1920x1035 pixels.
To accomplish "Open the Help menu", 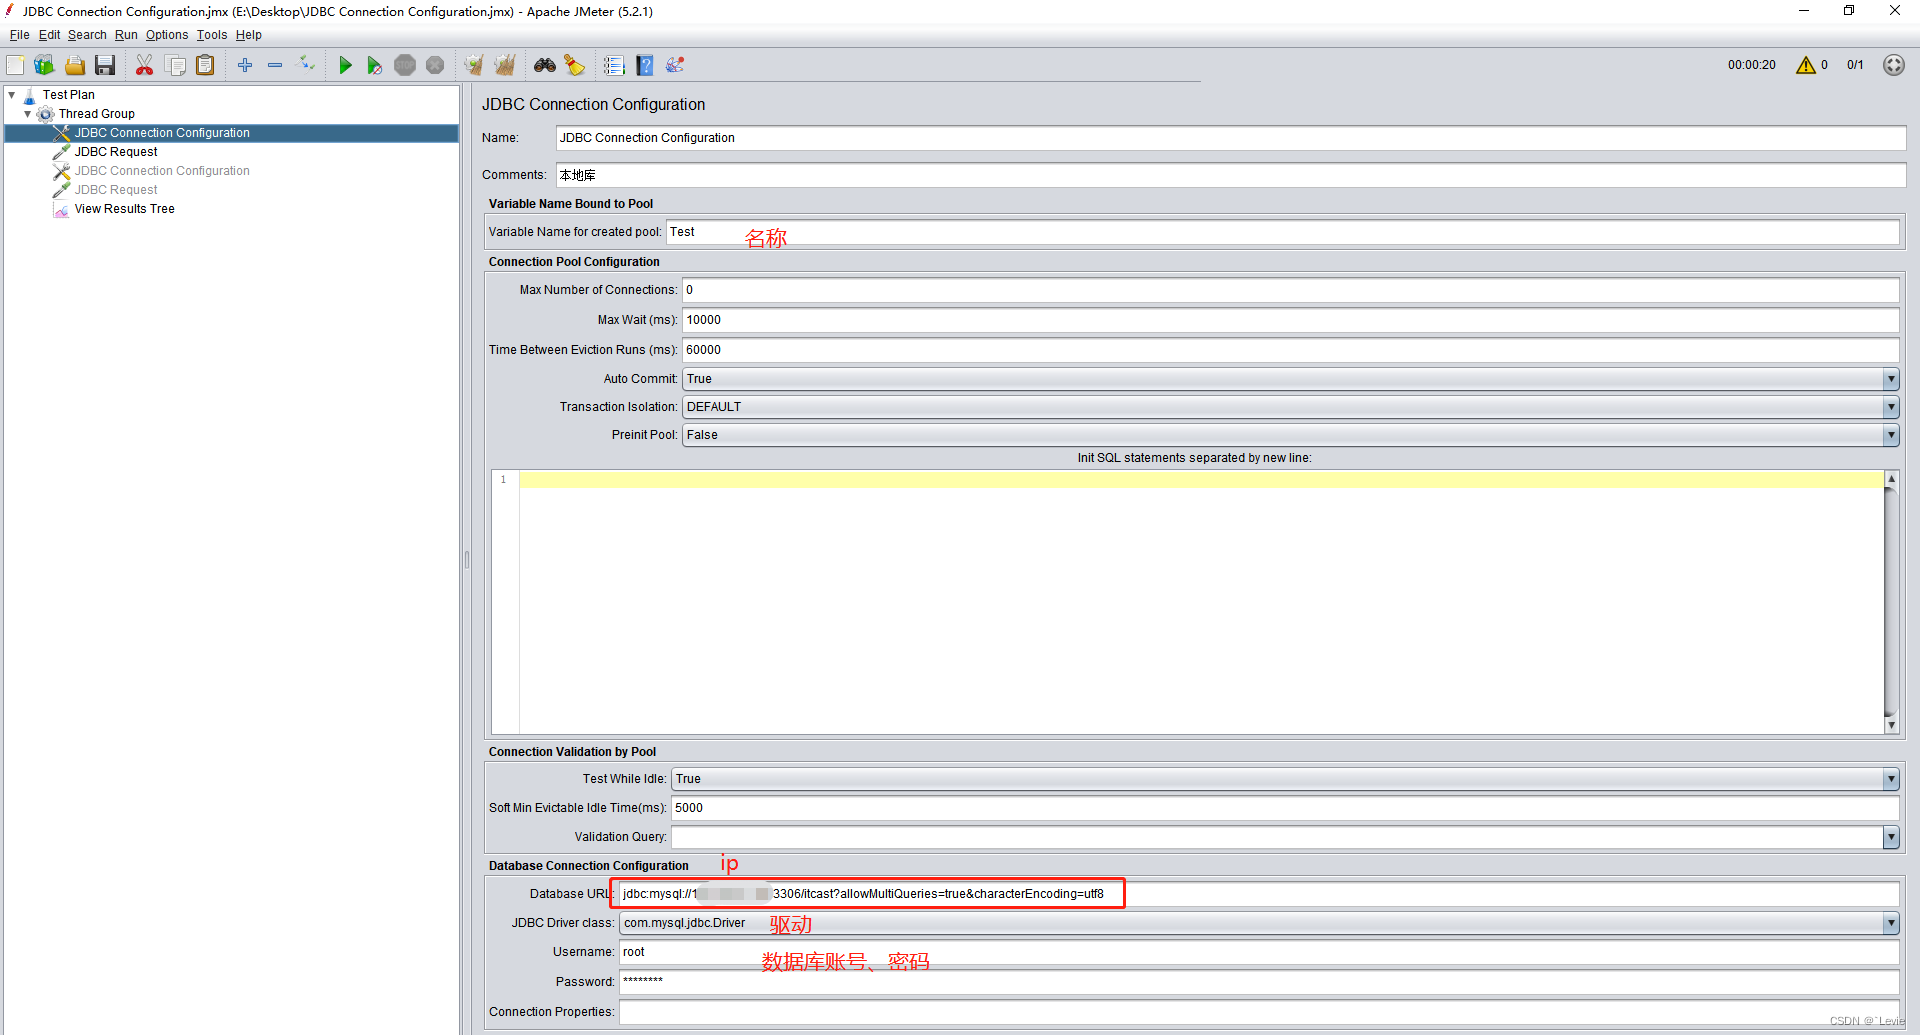I will pos(249,35).
